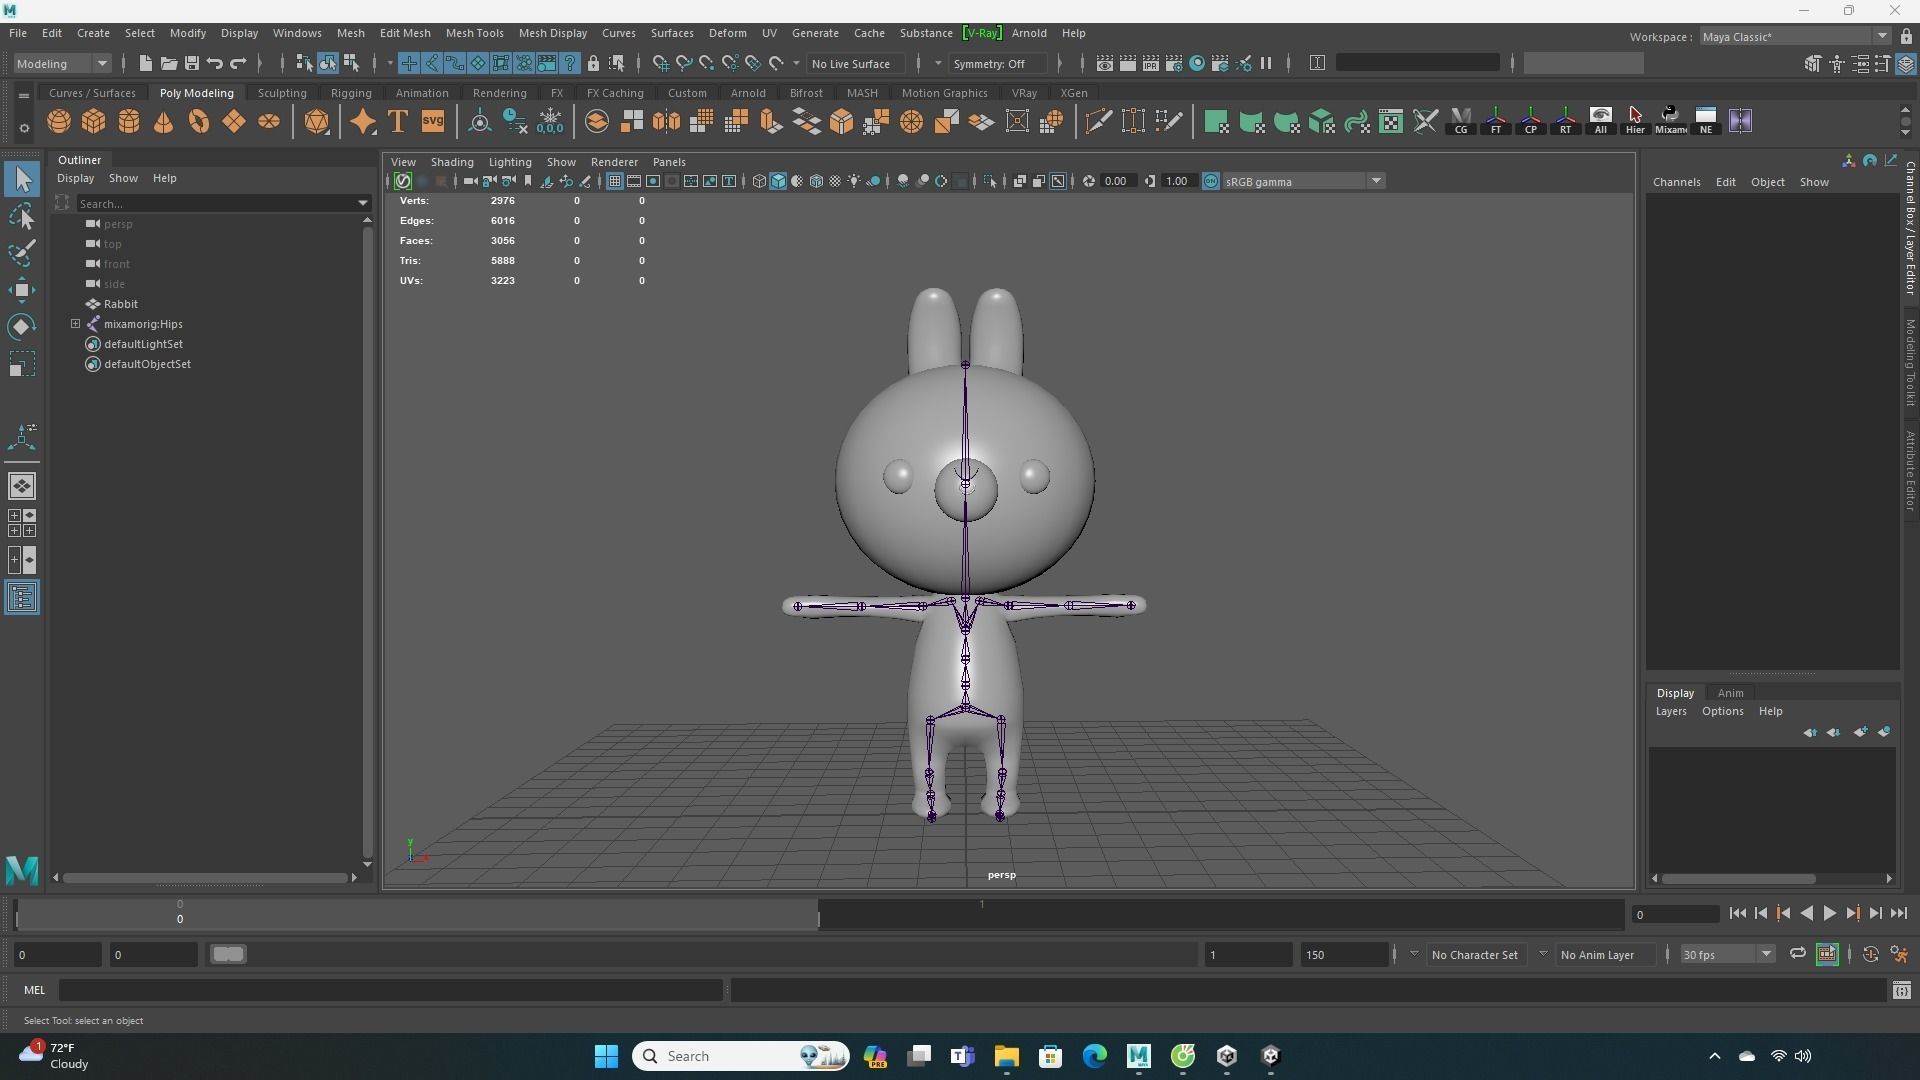The height and width of the screenshot is (1080, 1920).
Task: Click single perspective view layout button
Action: [22, 486]
